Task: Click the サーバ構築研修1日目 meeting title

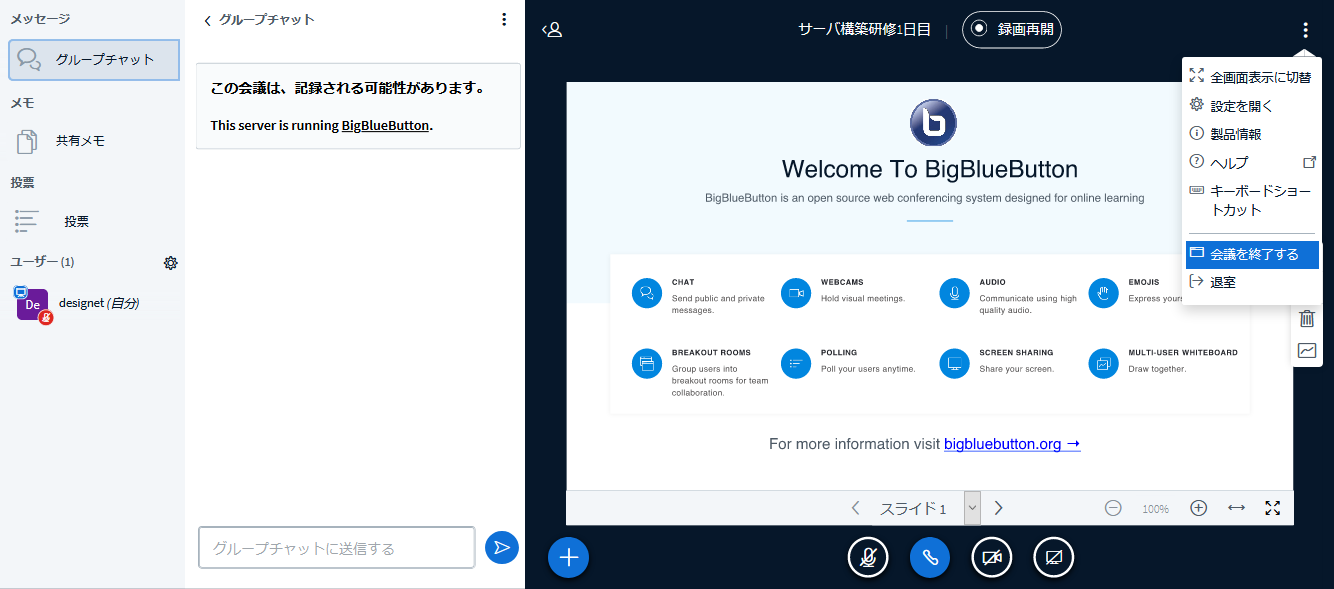Action: click(x=864, y=29)
